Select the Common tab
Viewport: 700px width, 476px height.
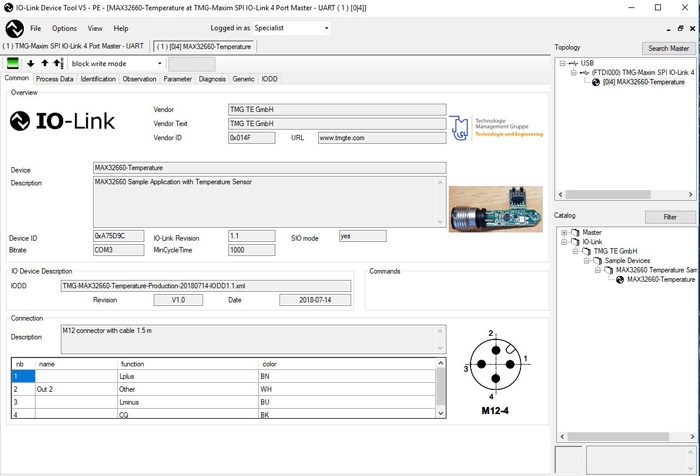(x=17, y=78)
